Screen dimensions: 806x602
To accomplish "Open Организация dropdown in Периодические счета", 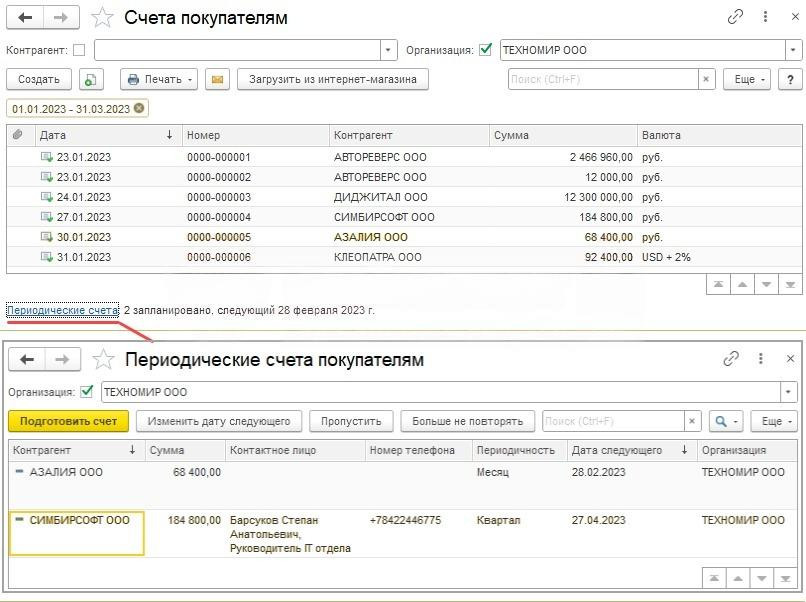I will coord(789,392).
